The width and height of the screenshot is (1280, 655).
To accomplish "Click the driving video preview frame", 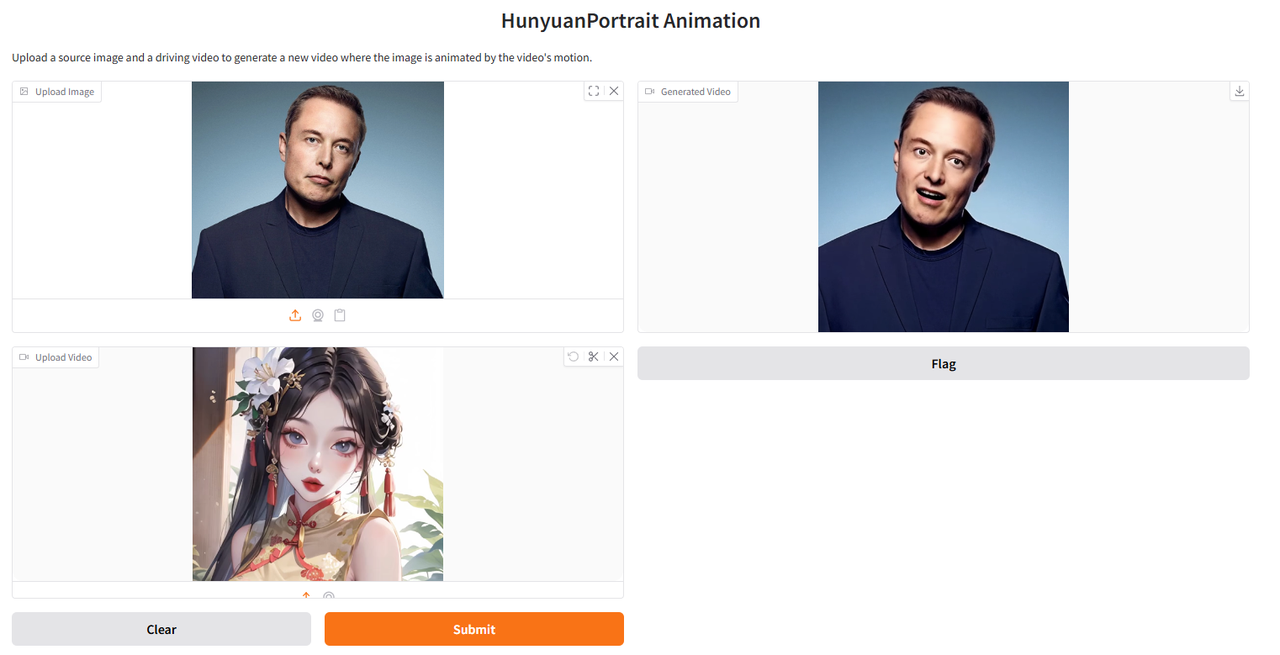I will coord(318,464).
